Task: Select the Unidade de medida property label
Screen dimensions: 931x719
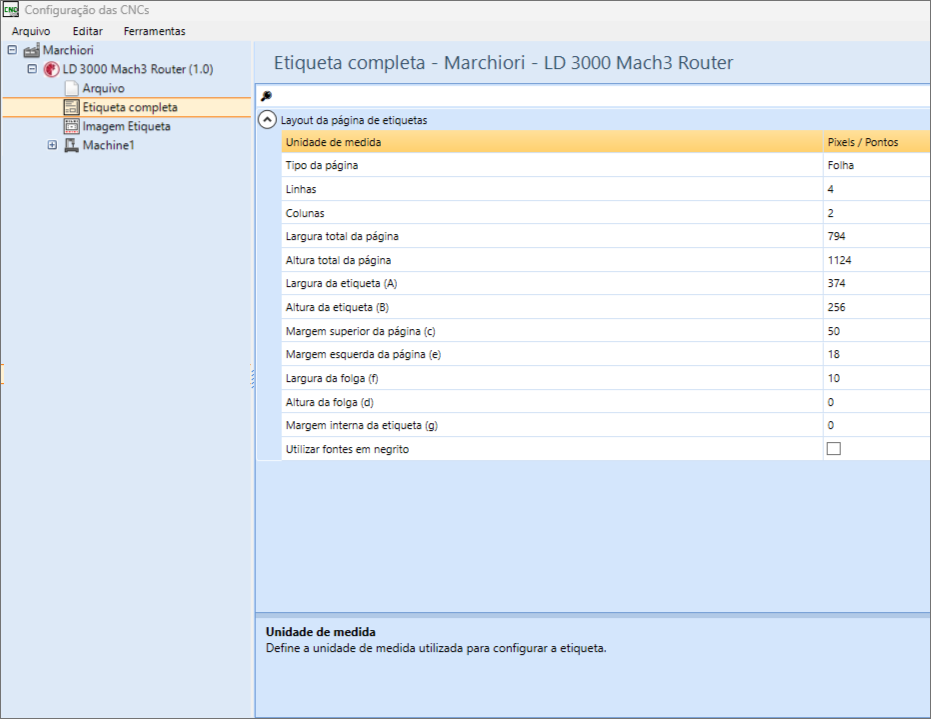Action: pyautogui.click(x=333, y=142)
